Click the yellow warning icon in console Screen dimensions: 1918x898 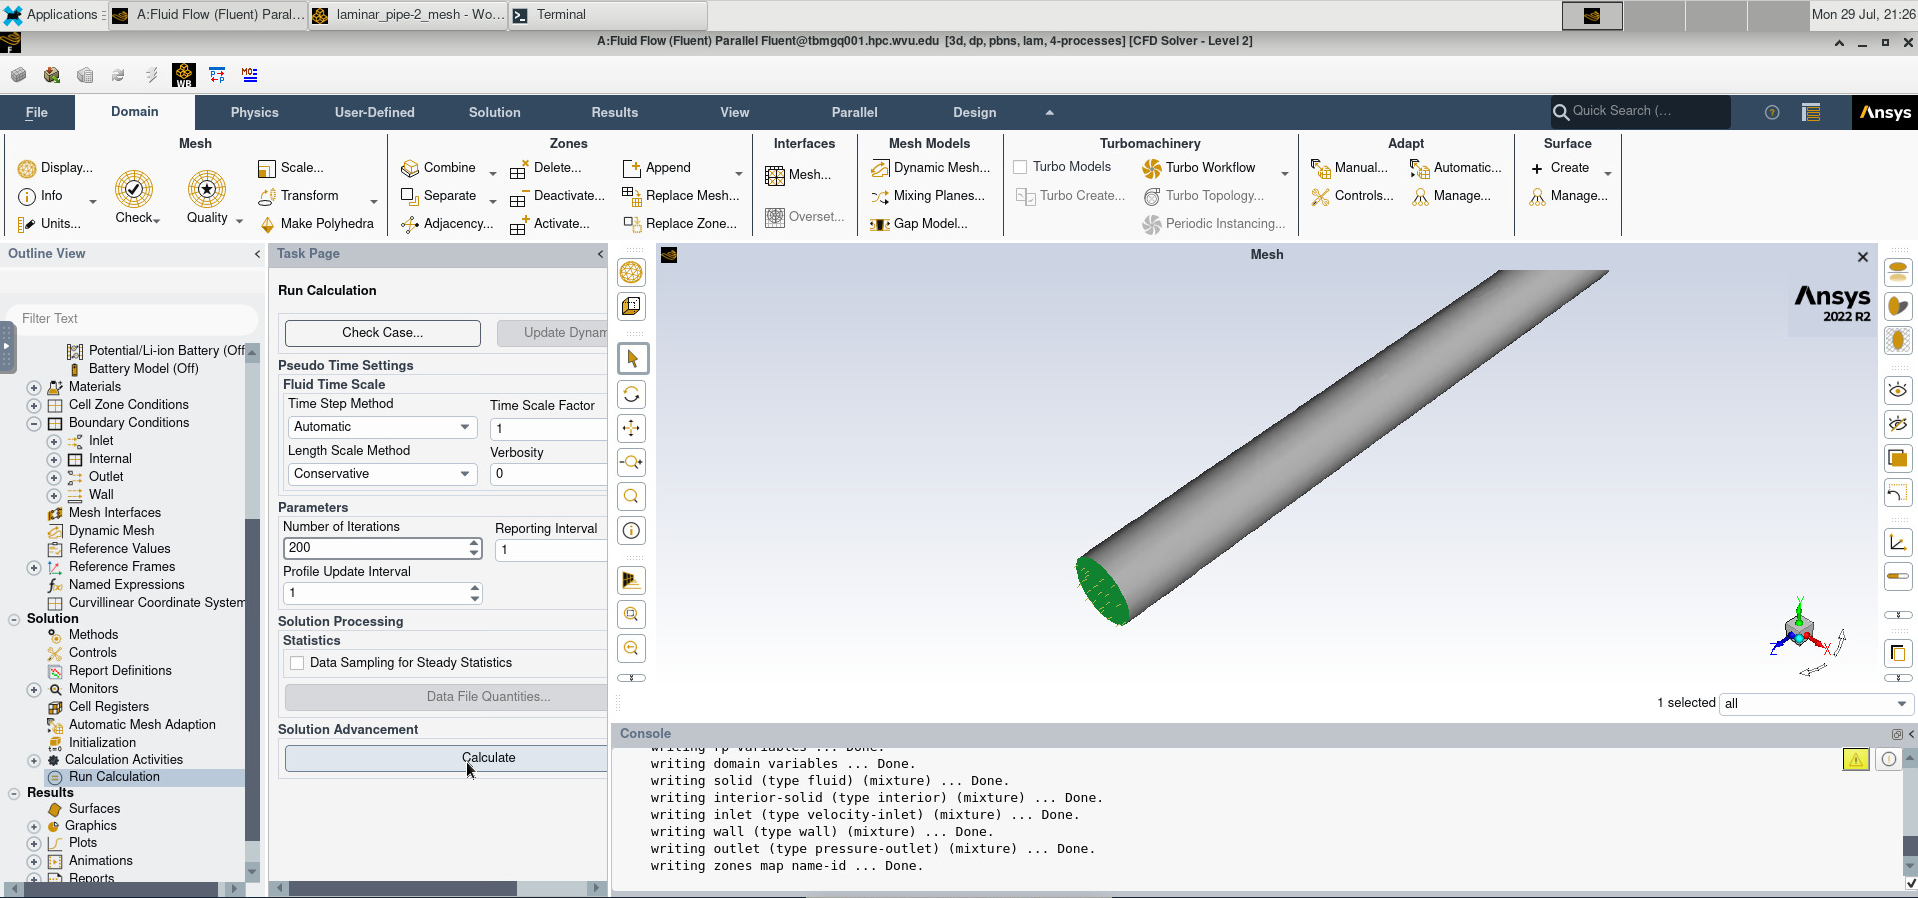click(x=1856, y=759)
